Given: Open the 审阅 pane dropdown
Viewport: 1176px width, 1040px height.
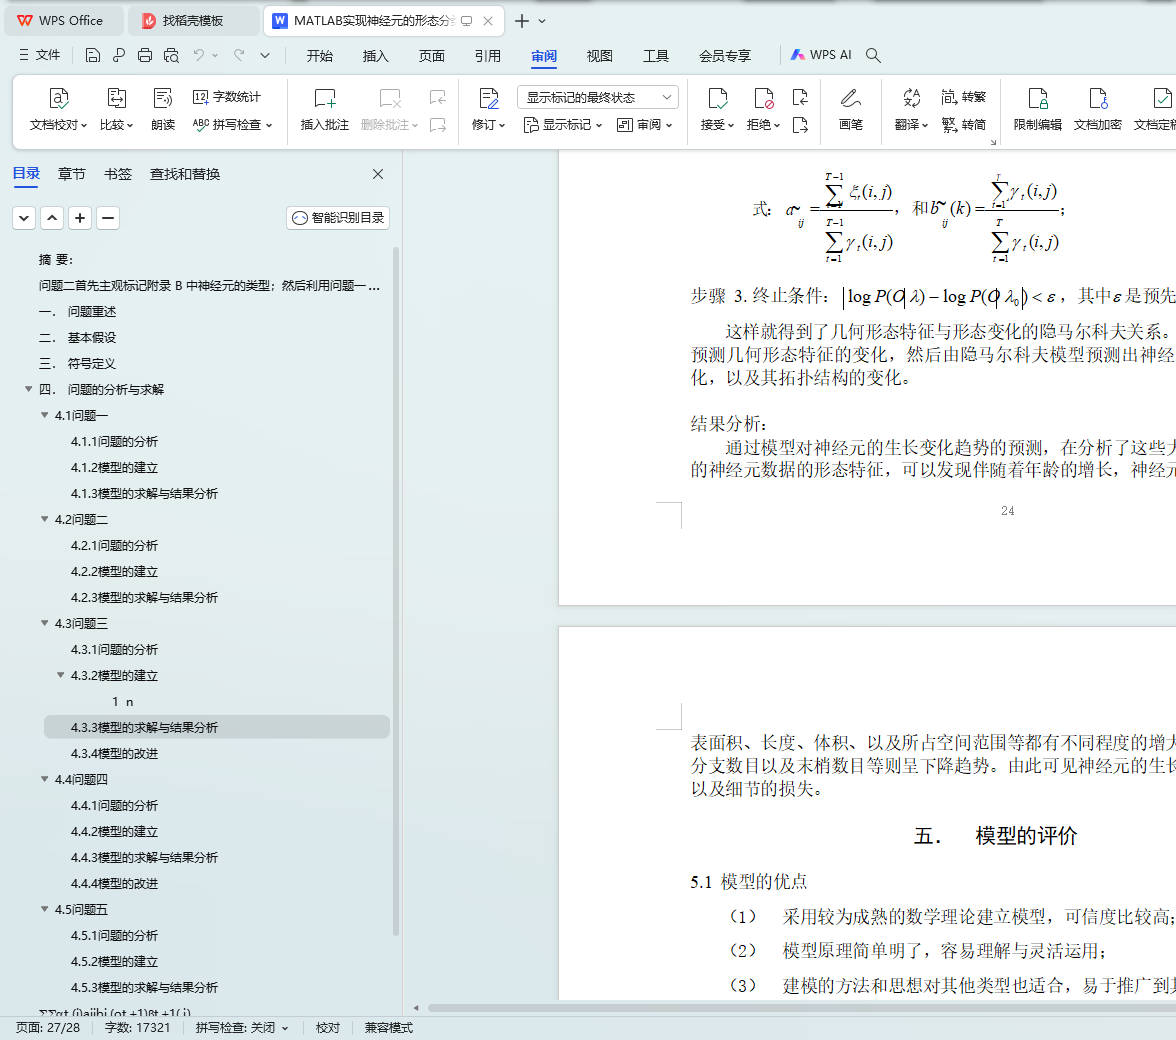Looking at the screenshot, I should click(x=644, y=124).
